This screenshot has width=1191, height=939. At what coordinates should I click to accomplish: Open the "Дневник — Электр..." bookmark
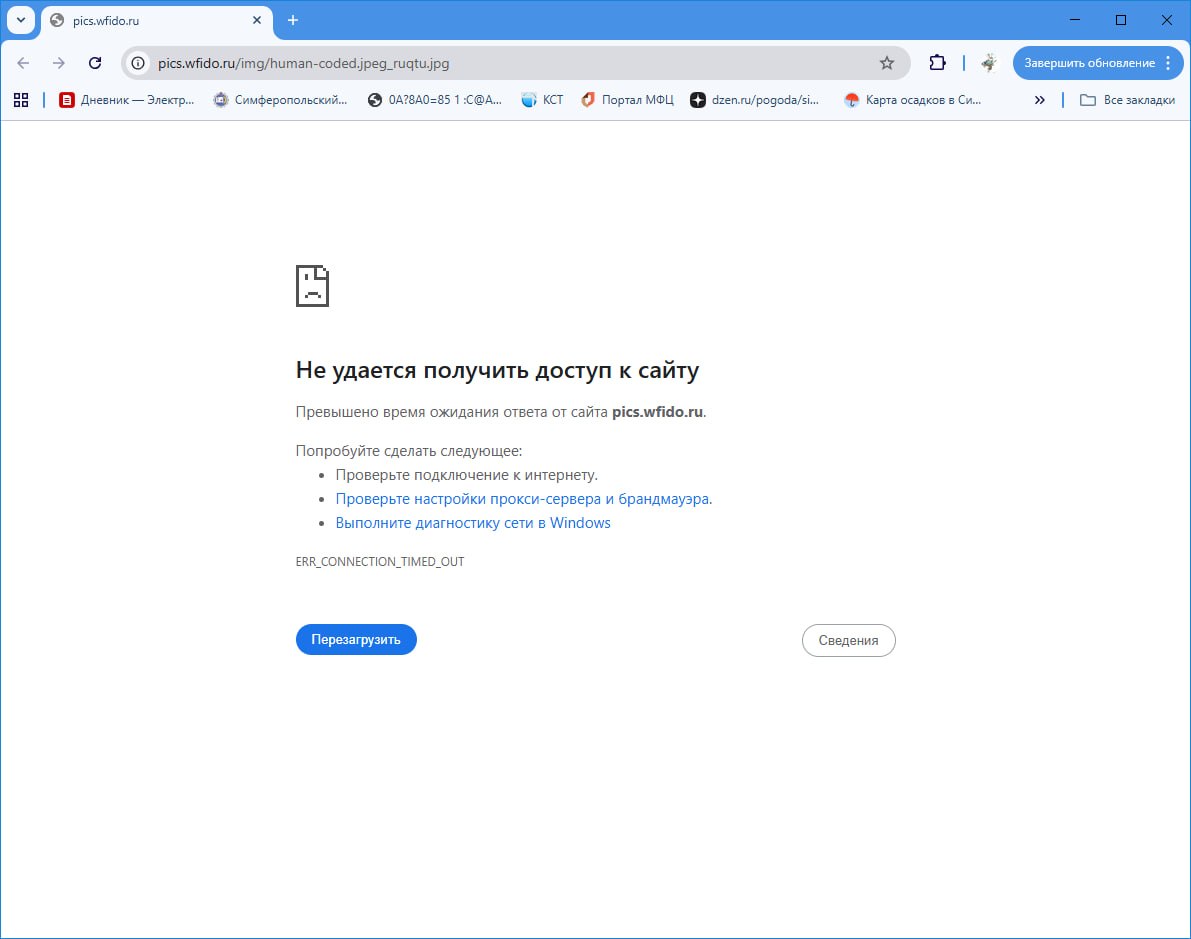coord(127,100)
